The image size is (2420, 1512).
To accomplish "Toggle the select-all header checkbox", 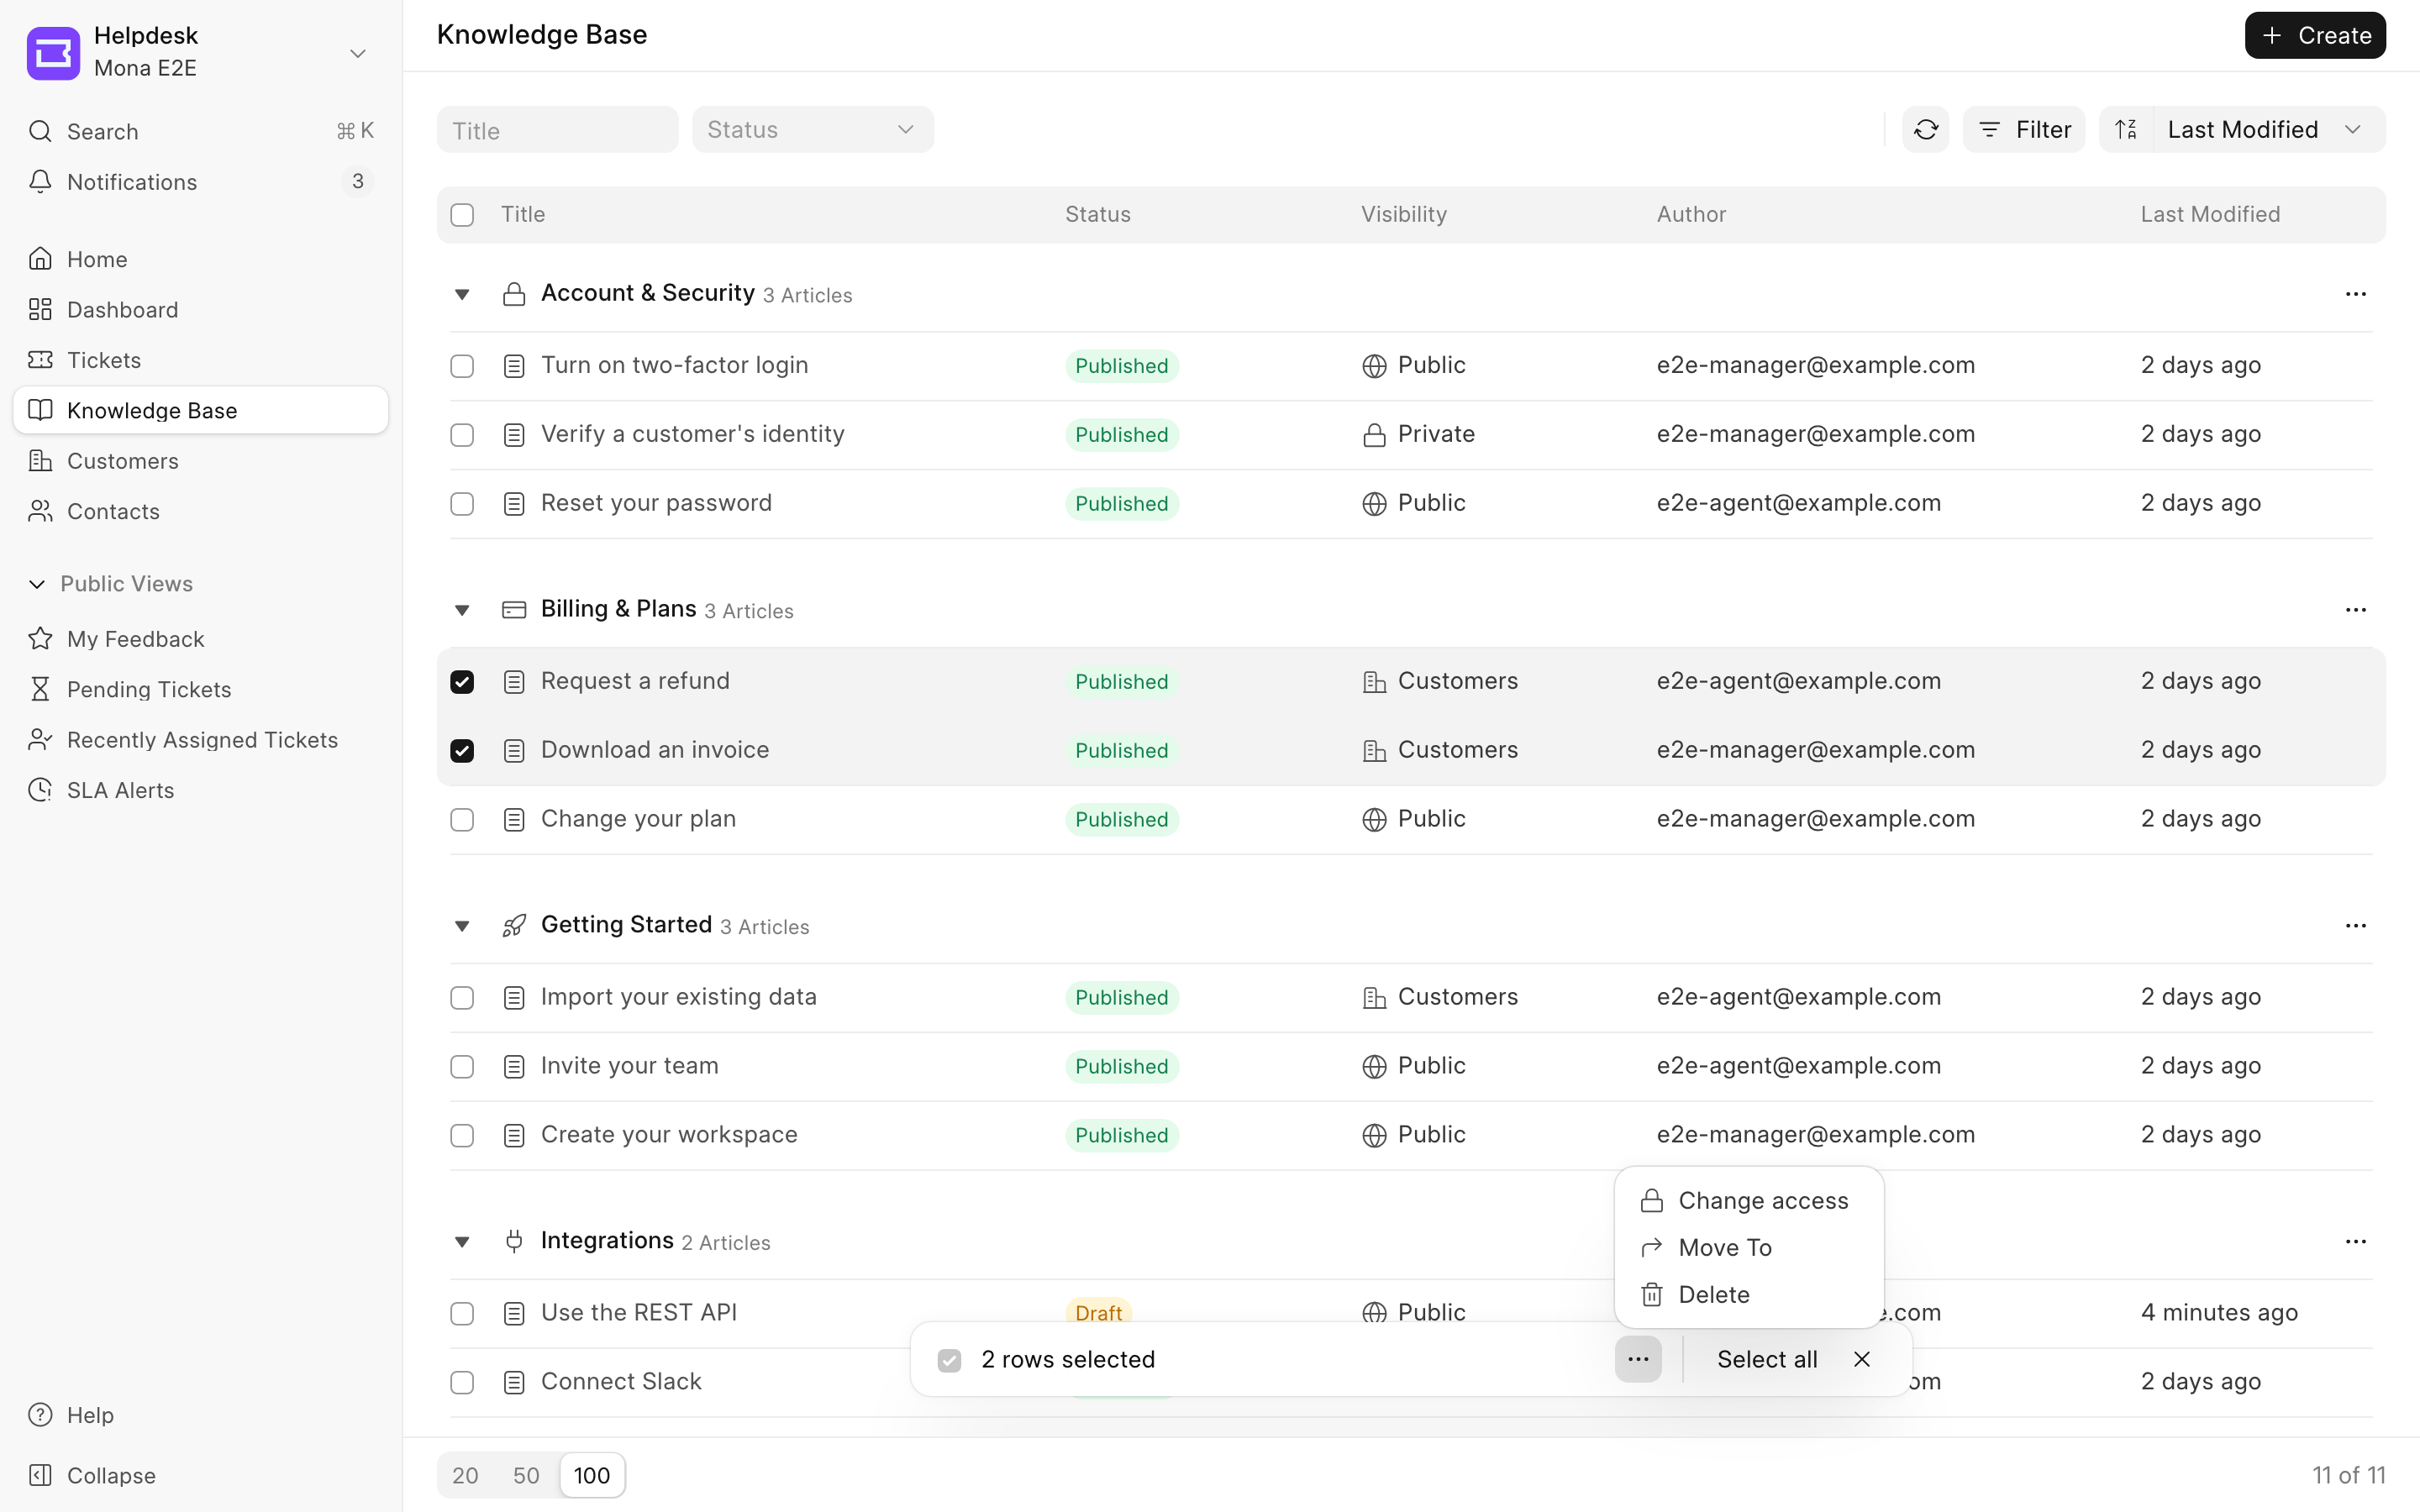I will click(462, 215).
